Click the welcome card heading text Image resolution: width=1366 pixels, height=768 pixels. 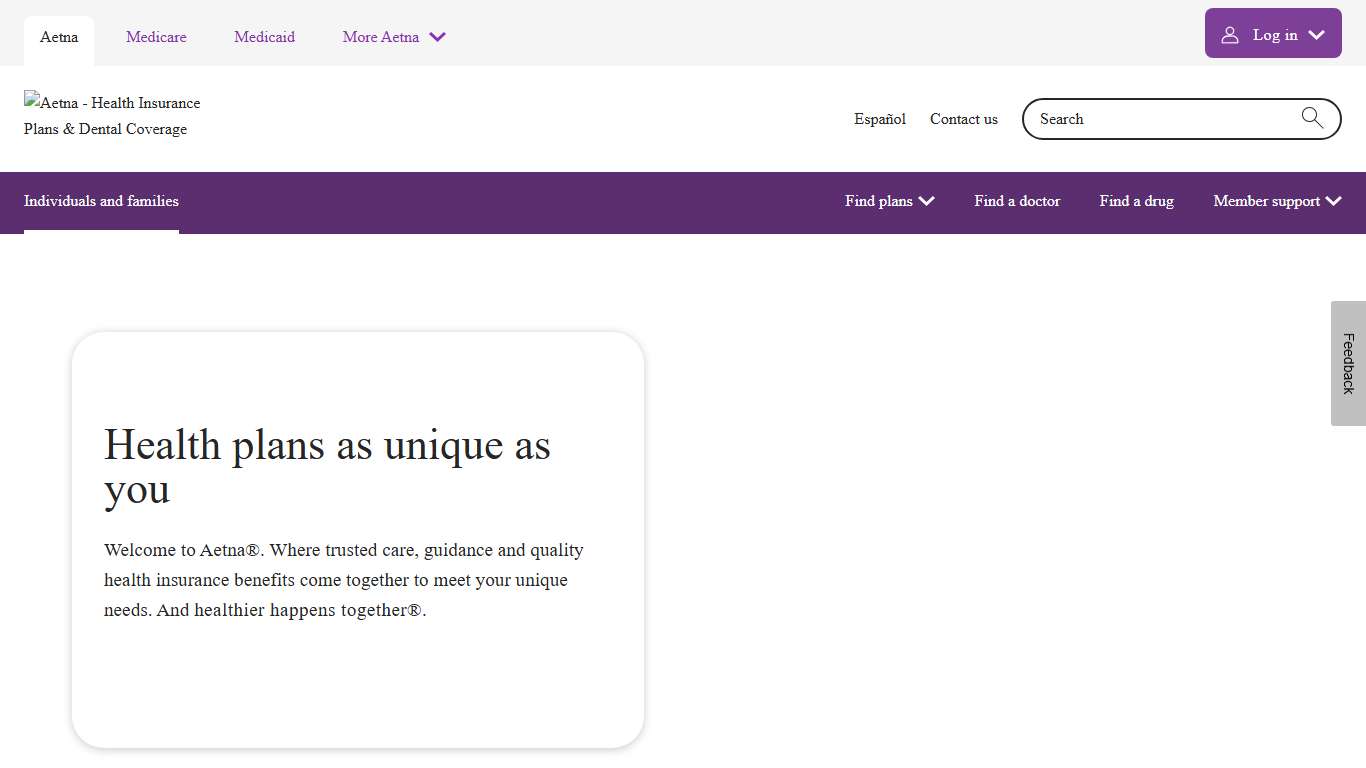pos(327,466)
